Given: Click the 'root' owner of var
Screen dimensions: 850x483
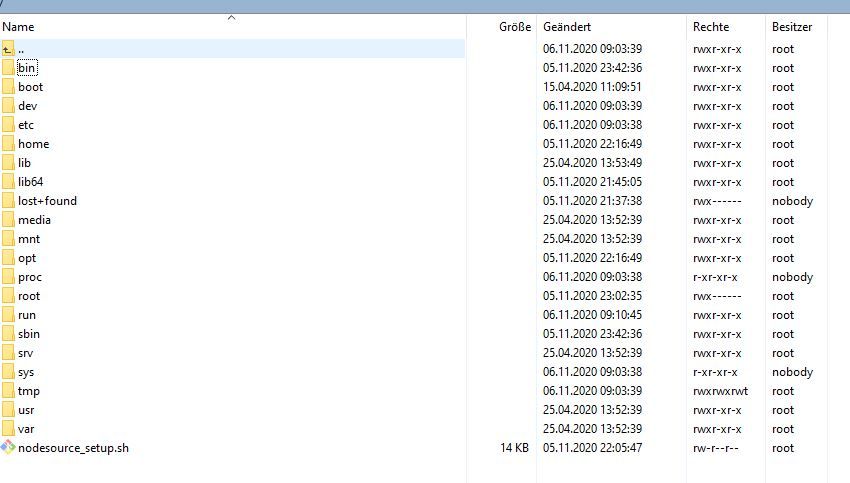Looking at the screenshot, I should (x=783, y=429).
